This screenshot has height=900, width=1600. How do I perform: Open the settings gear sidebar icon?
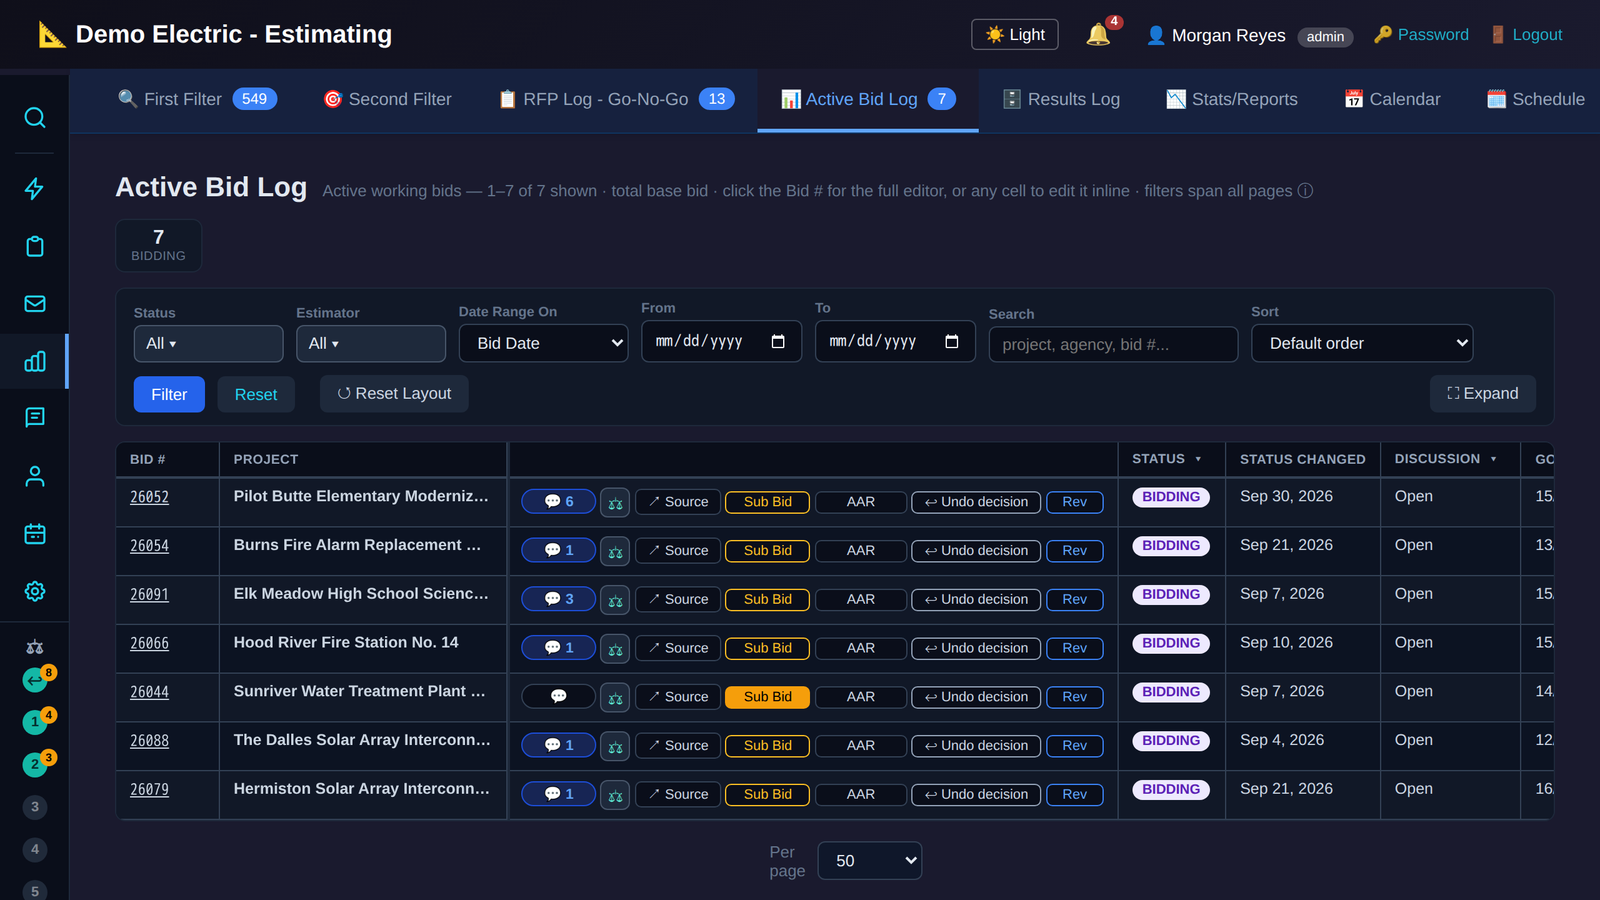[x=34, y=591]
